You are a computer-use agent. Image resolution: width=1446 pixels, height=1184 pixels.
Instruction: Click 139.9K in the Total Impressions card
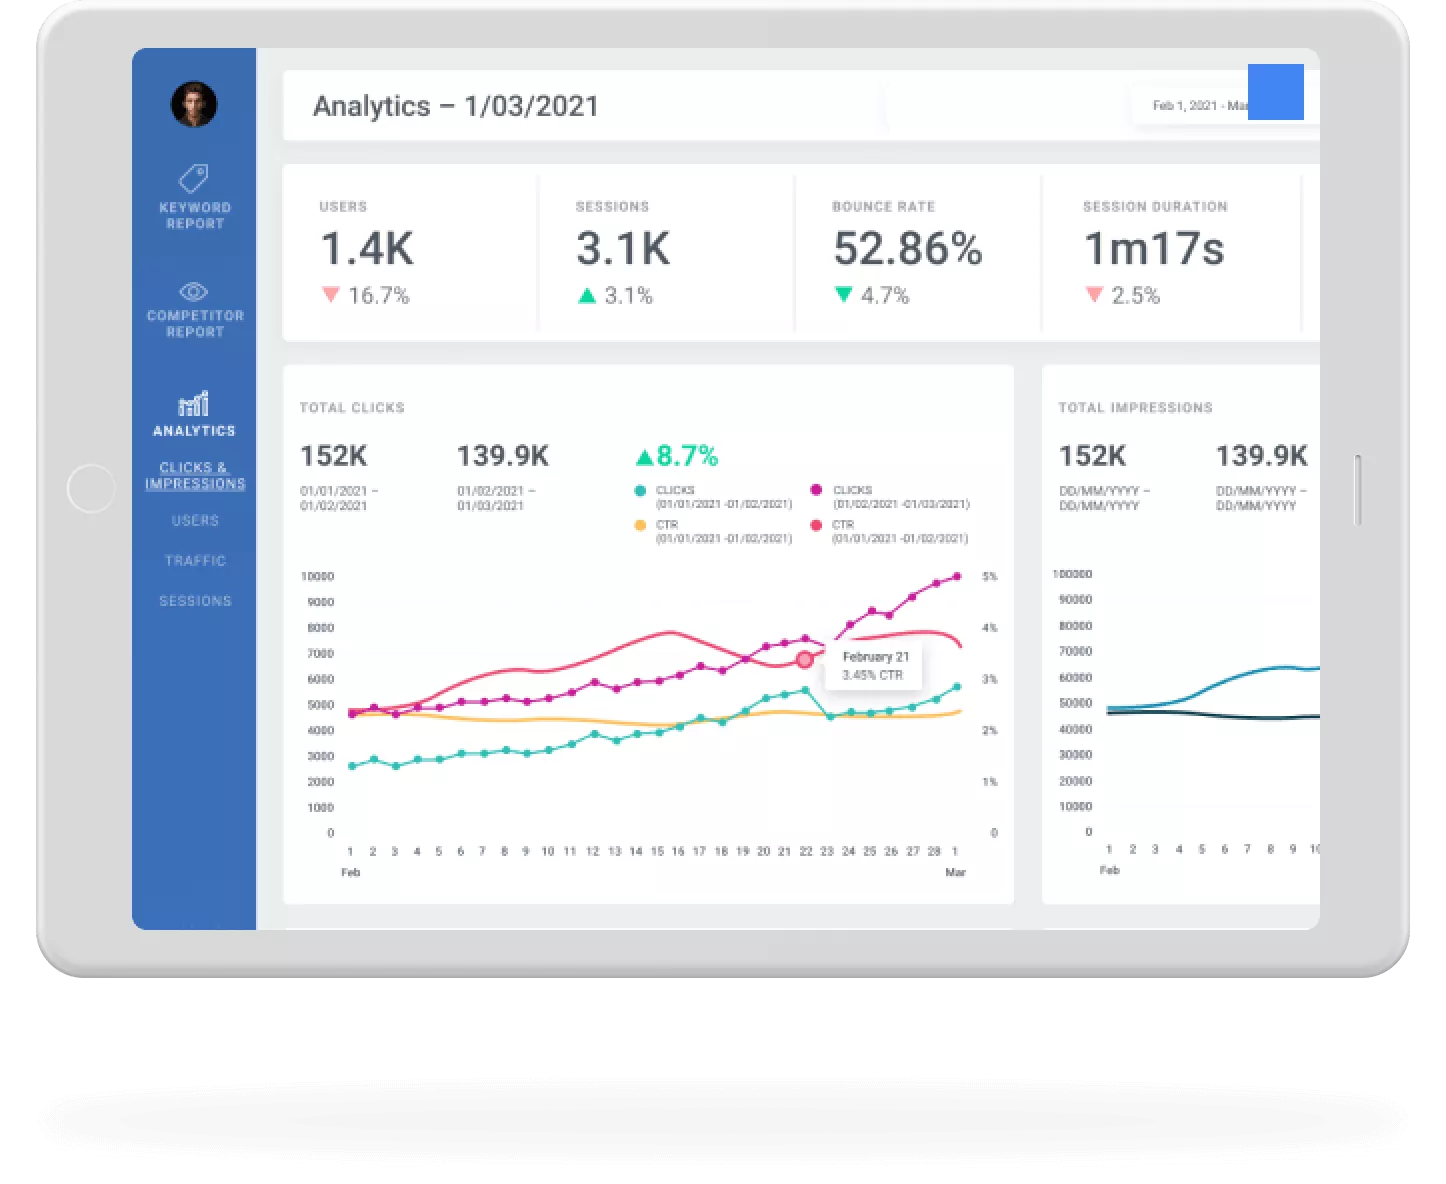[1261, 456]
